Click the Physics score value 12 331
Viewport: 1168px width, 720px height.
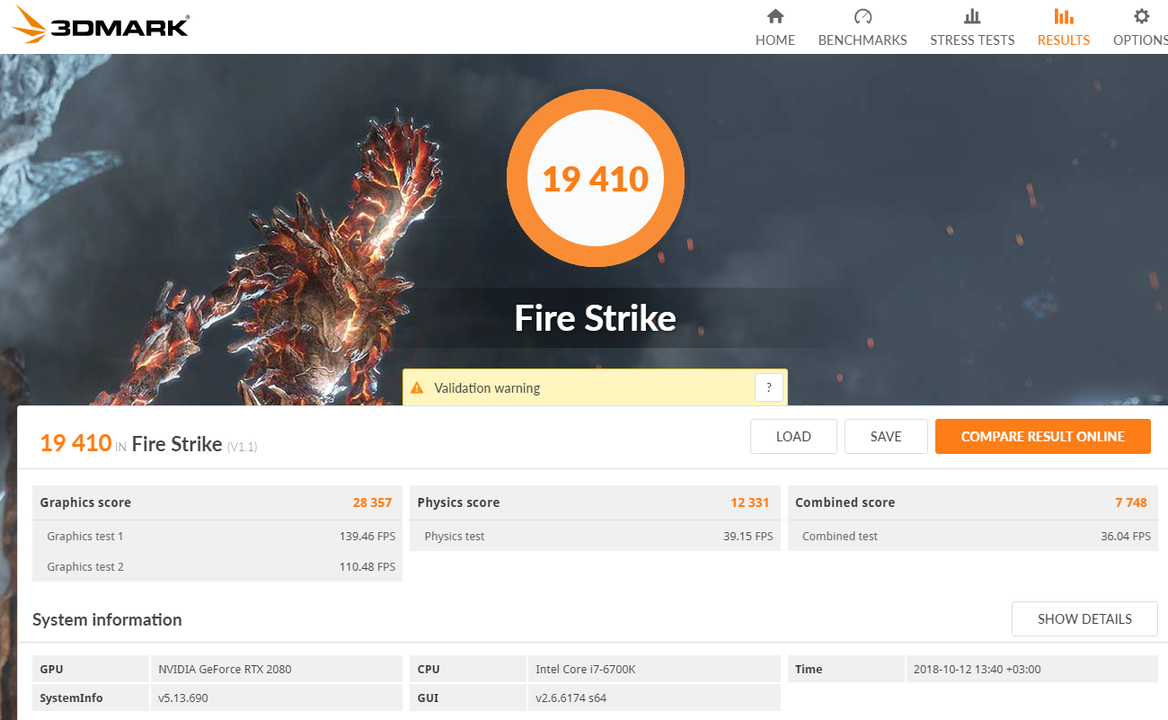point(749,503)
